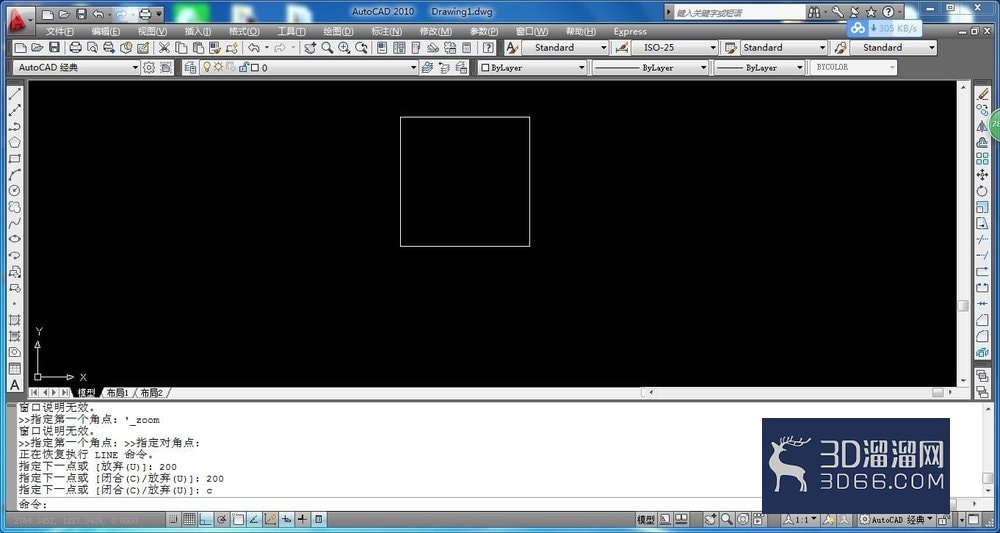1000x533 pixels.
Task: Click the Undo arrow in standard toolbar
Action: [x=253, y=47]
